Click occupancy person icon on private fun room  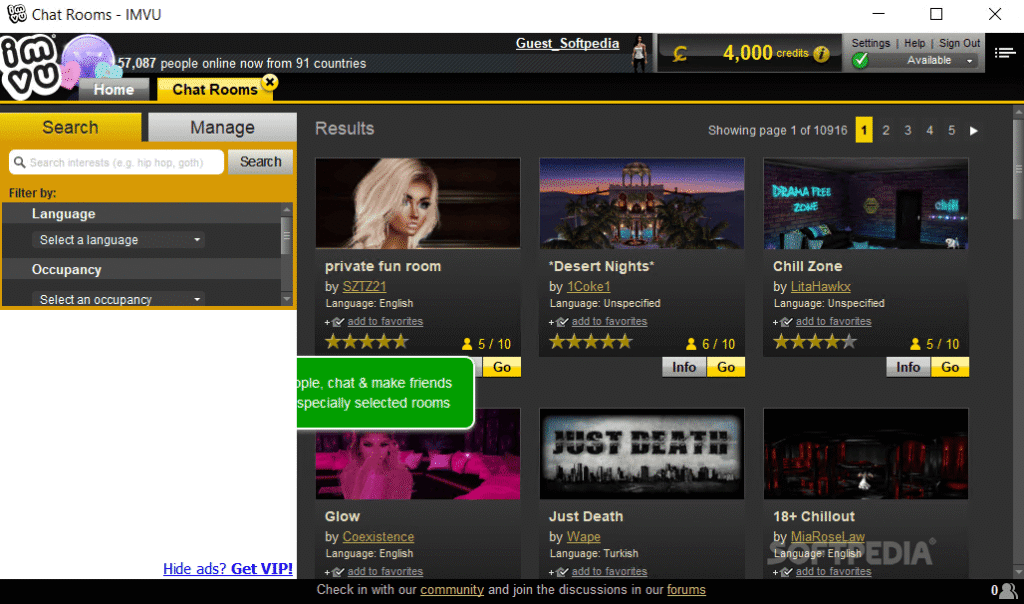[x=467, y=344]
